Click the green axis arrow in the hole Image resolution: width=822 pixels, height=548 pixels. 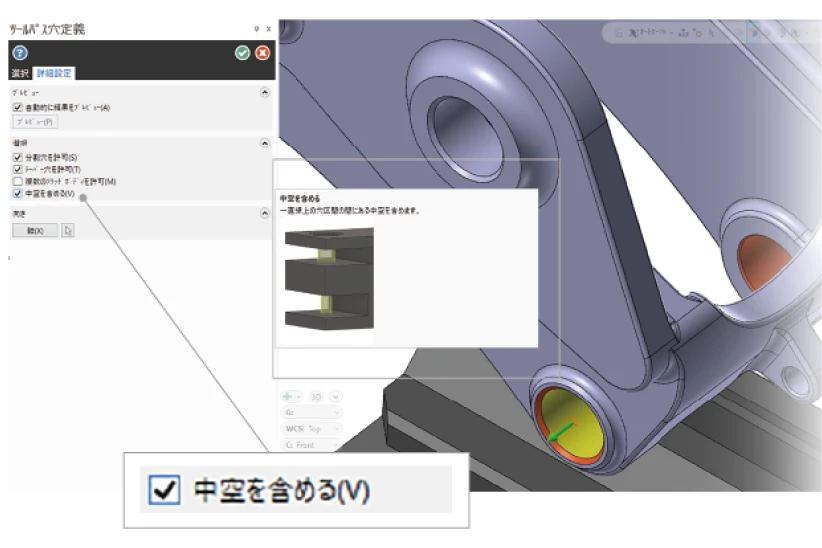pyautogui.click(x=562, y=430)
